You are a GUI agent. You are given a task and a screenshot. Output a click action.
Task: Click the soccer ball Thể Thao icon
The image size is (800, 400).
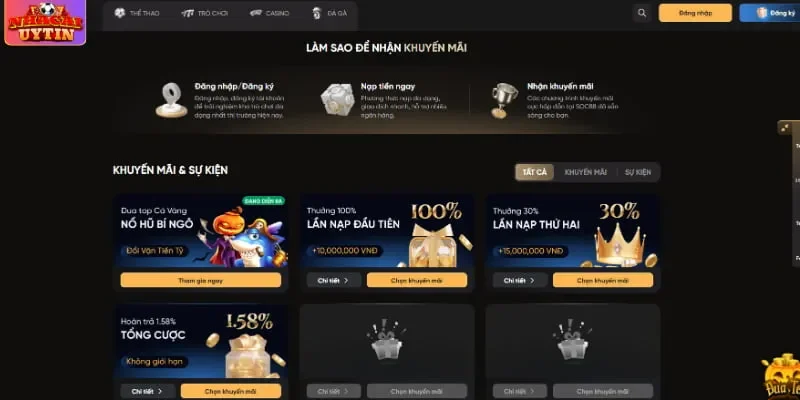pos(119,13)
